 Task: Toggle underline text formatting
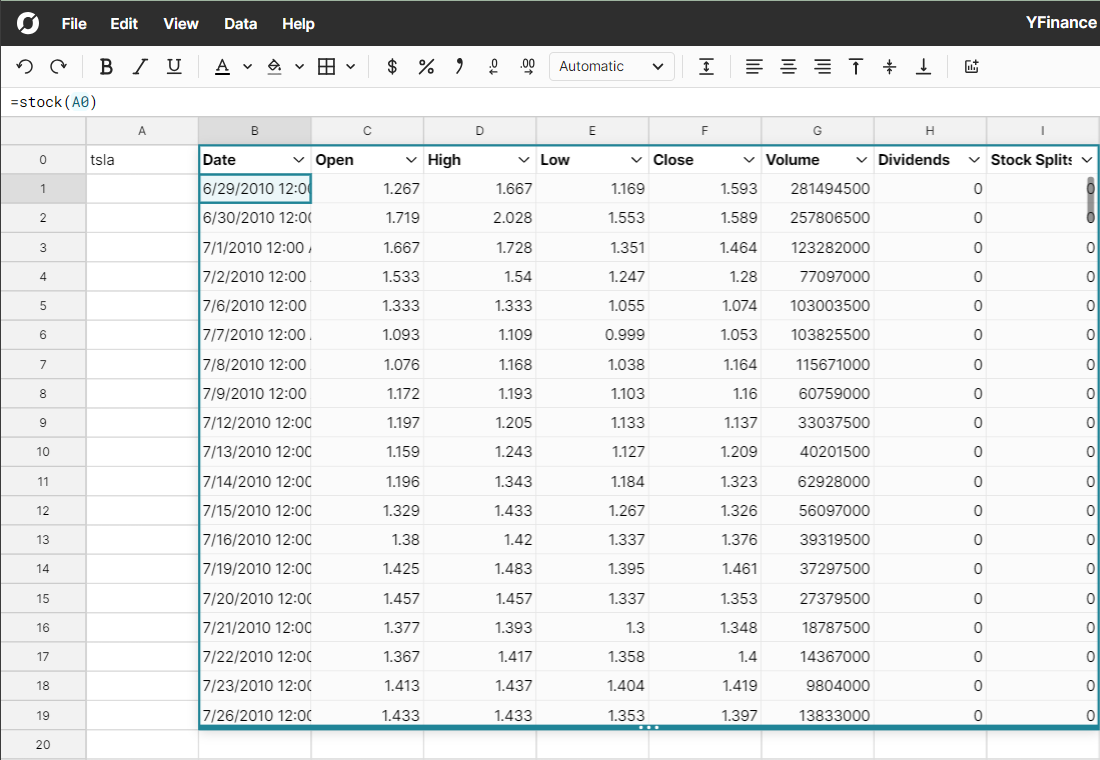coord(174,66)
